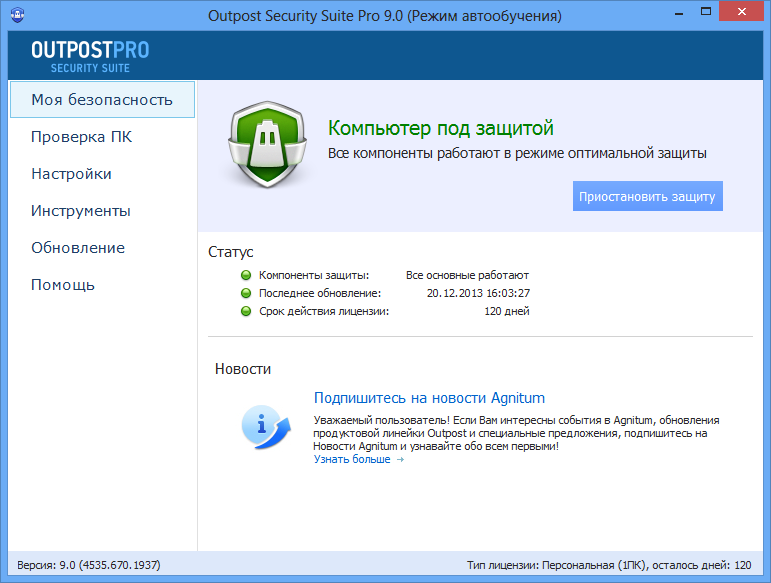Maximize the Outpost Security Suite window
The width and height of the screenshot is (771, 583).
[x=706, y=12]
